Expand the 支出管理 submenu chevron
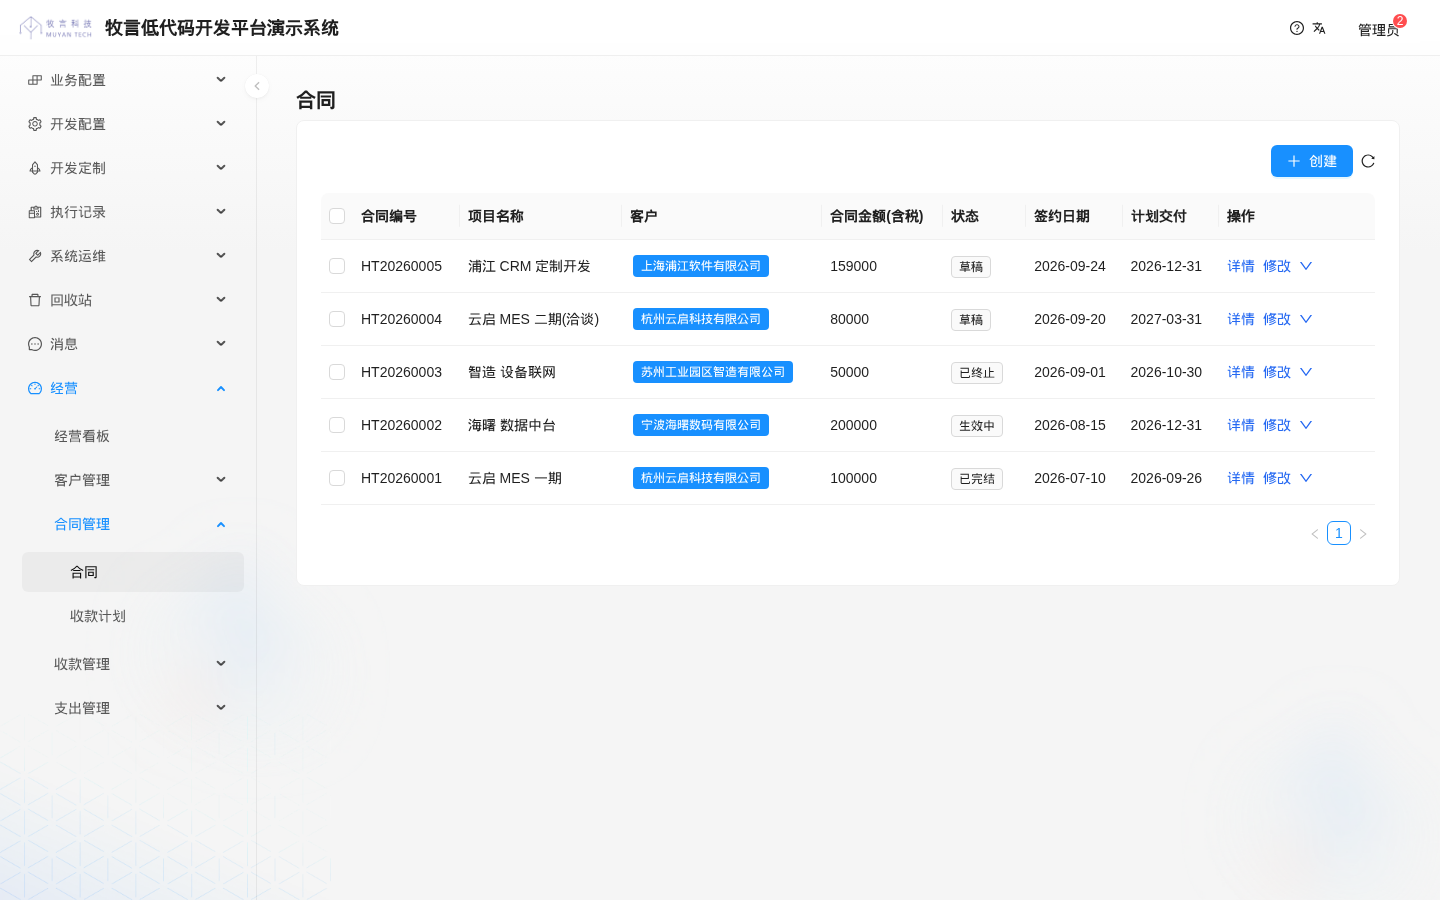This screenshot has height=900, width=1440. 221,708
